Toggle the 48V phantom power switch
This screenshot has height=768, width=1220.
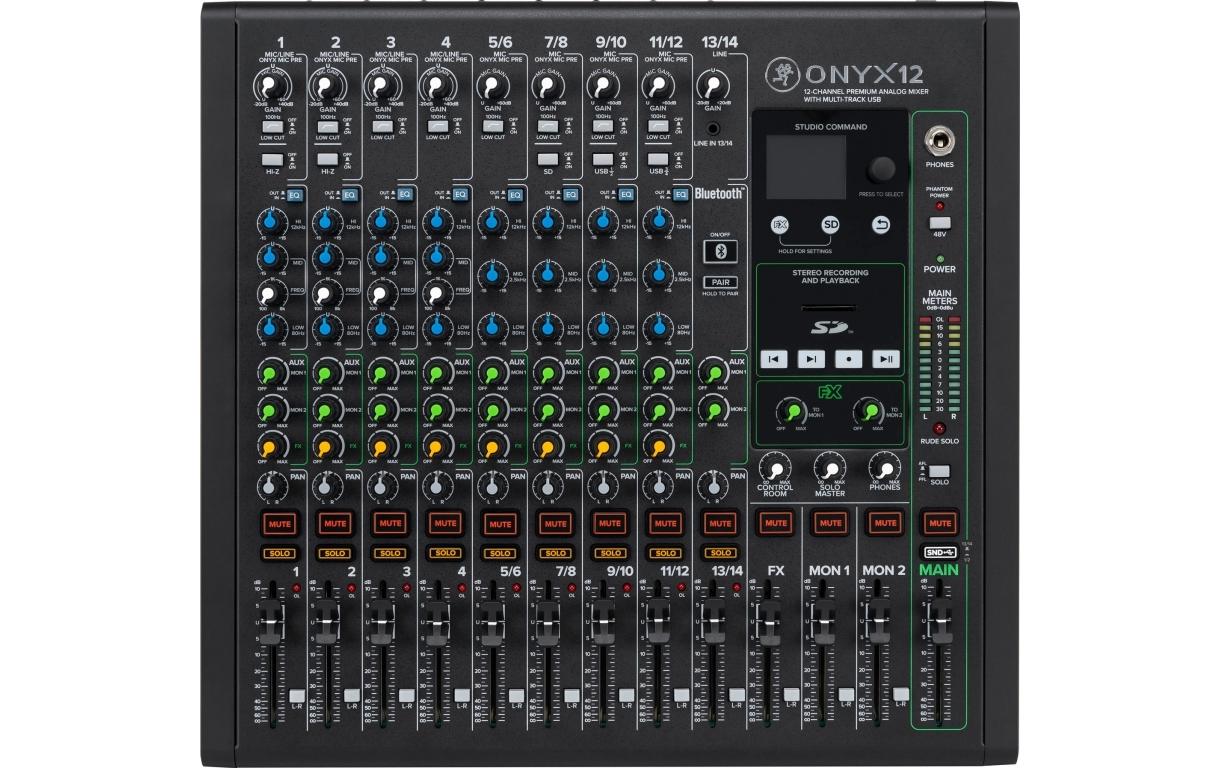click(x=939, y=222)
